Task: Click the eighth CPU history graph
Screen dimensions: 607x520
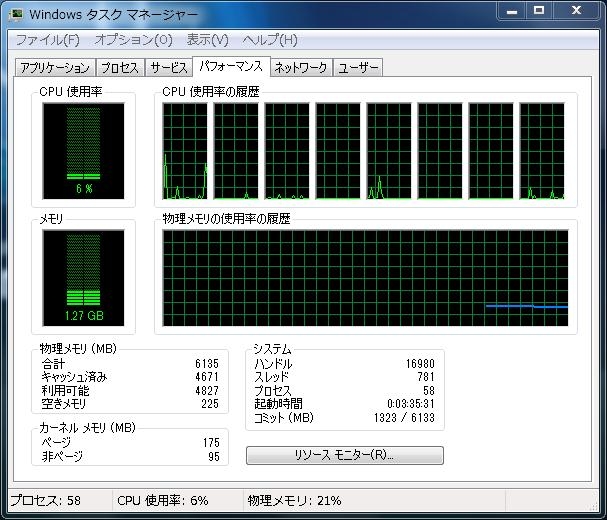Action: point(542,151)
